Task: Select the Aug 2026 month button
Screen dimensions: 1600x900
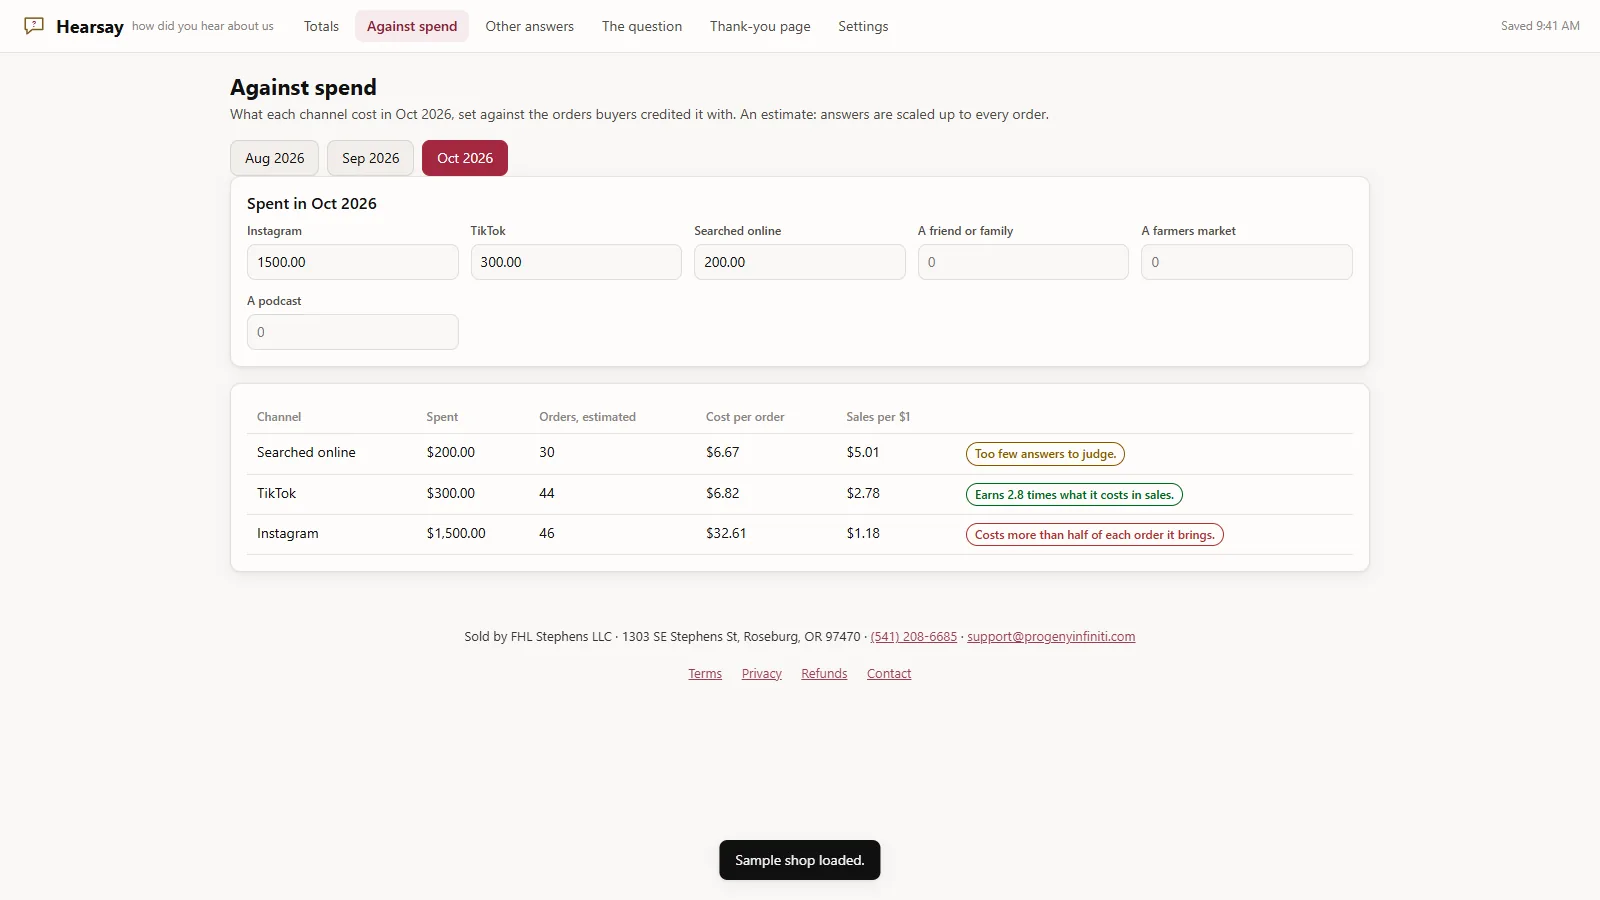Action: [275, 158]
